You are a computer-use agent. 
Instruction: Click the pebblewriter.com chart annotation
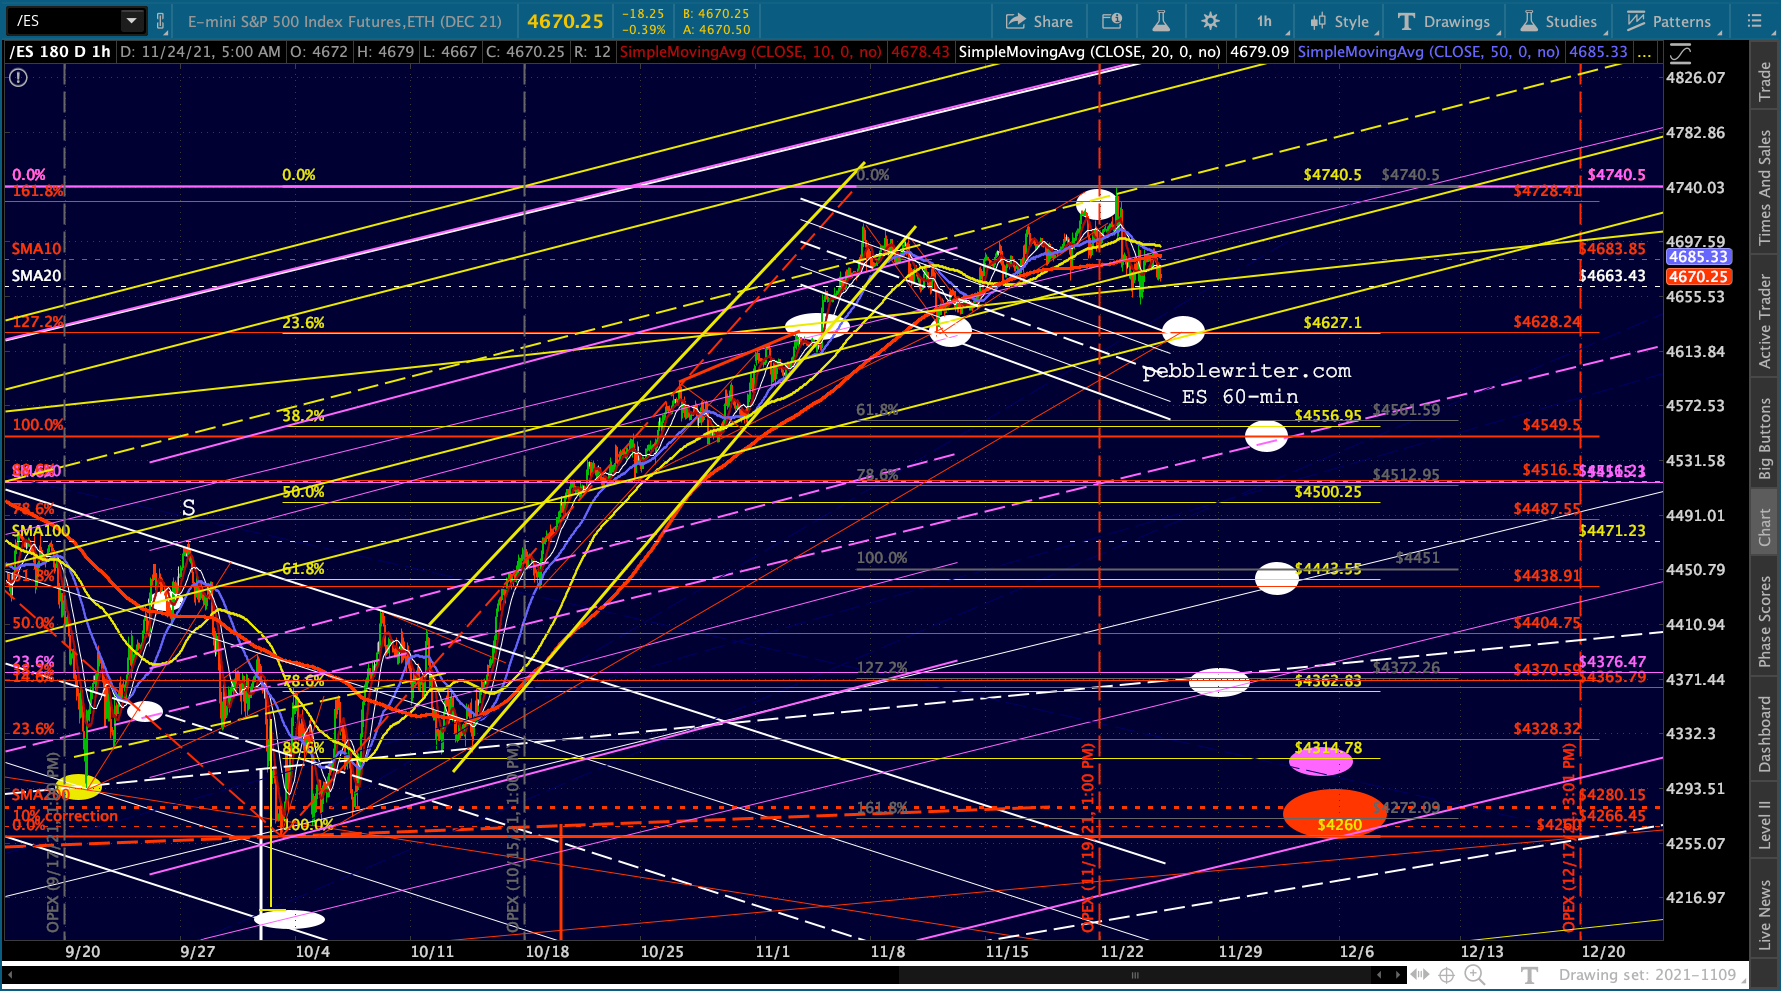click(x=1246, y=371)
